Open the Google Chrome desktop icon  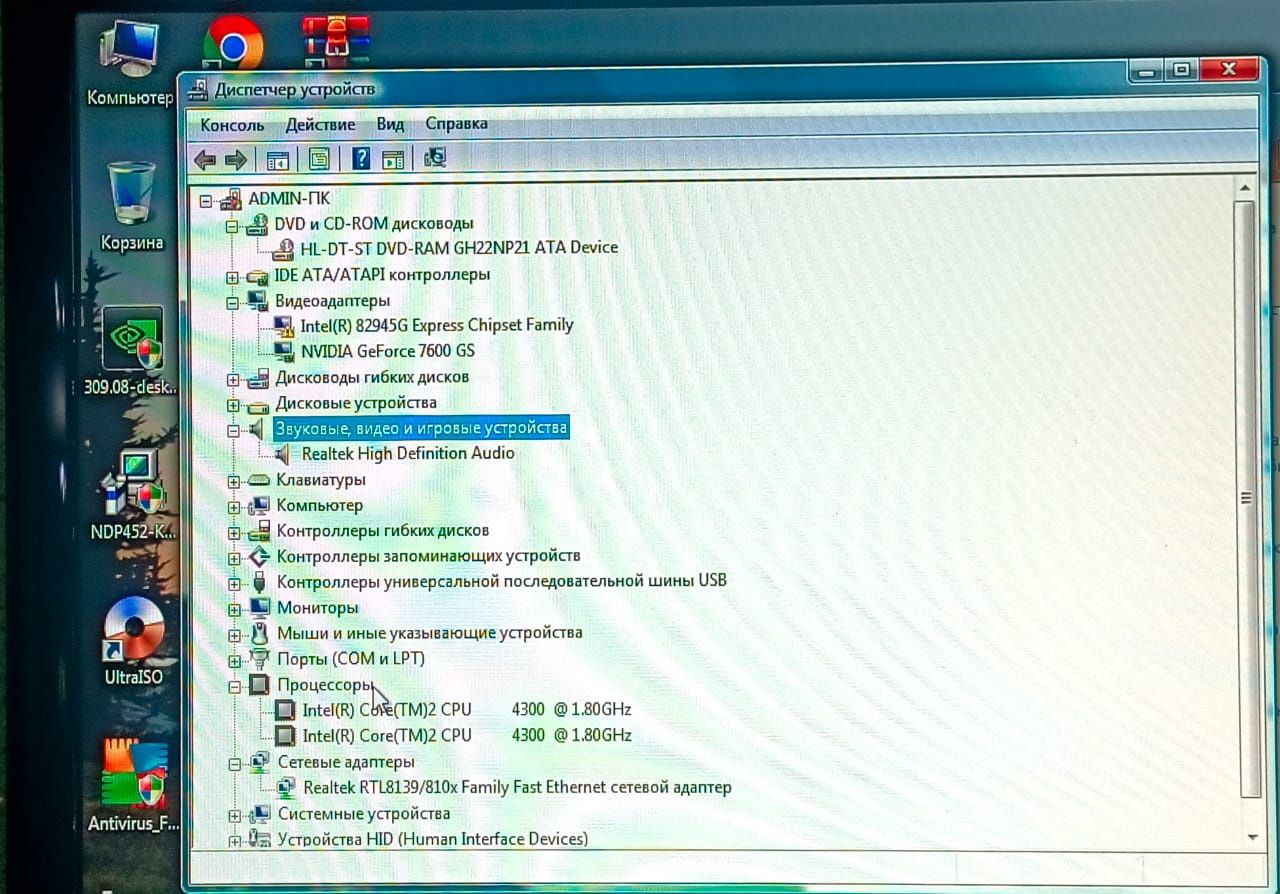[233, 44]
